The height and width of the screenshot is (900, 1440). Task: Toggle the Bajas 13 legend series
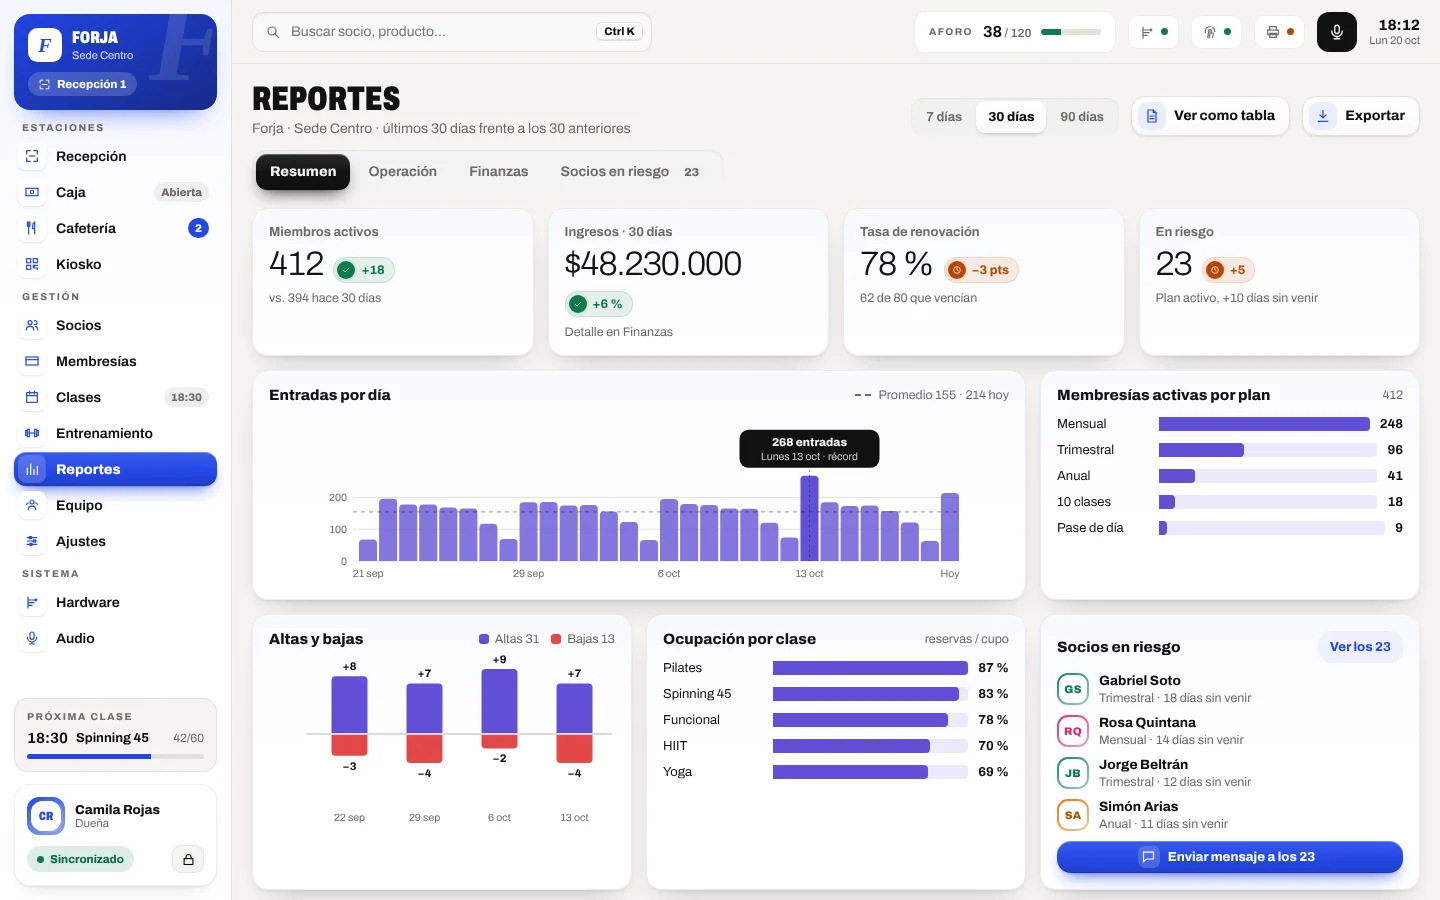pos(583,639)
